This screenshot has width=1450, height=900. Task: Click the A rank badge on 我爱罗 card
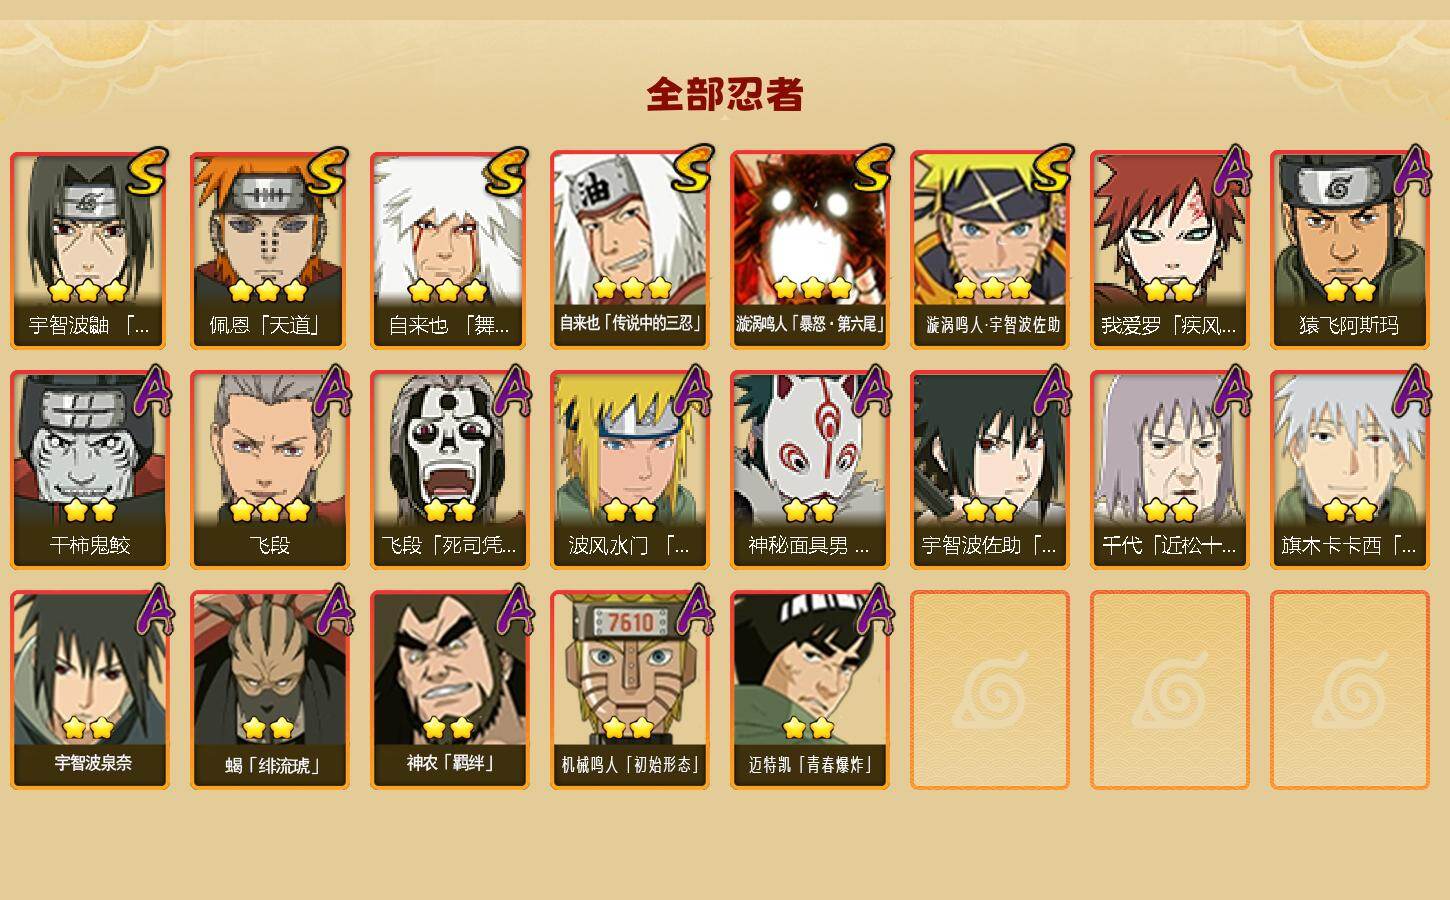pos(1232,171)
